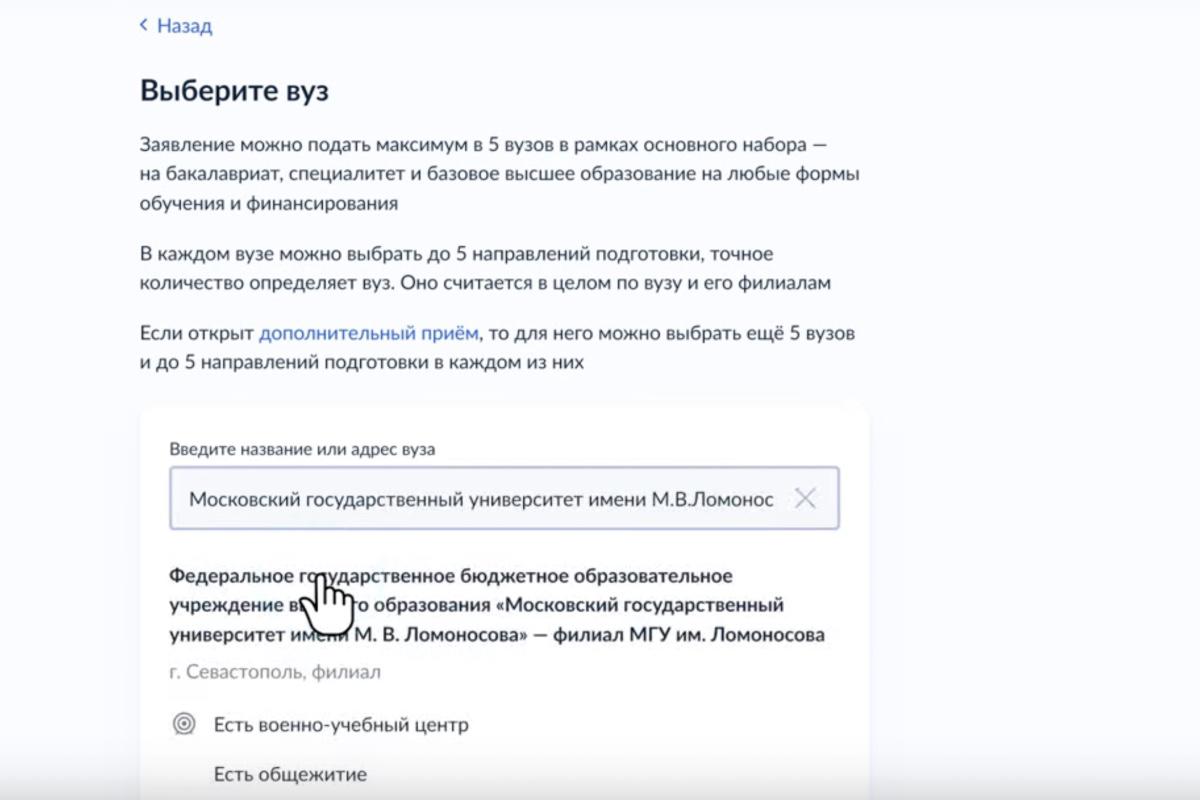Screen dimensions: 1200x800
Task: Clear the university search field with X
Action: point(805,498)
